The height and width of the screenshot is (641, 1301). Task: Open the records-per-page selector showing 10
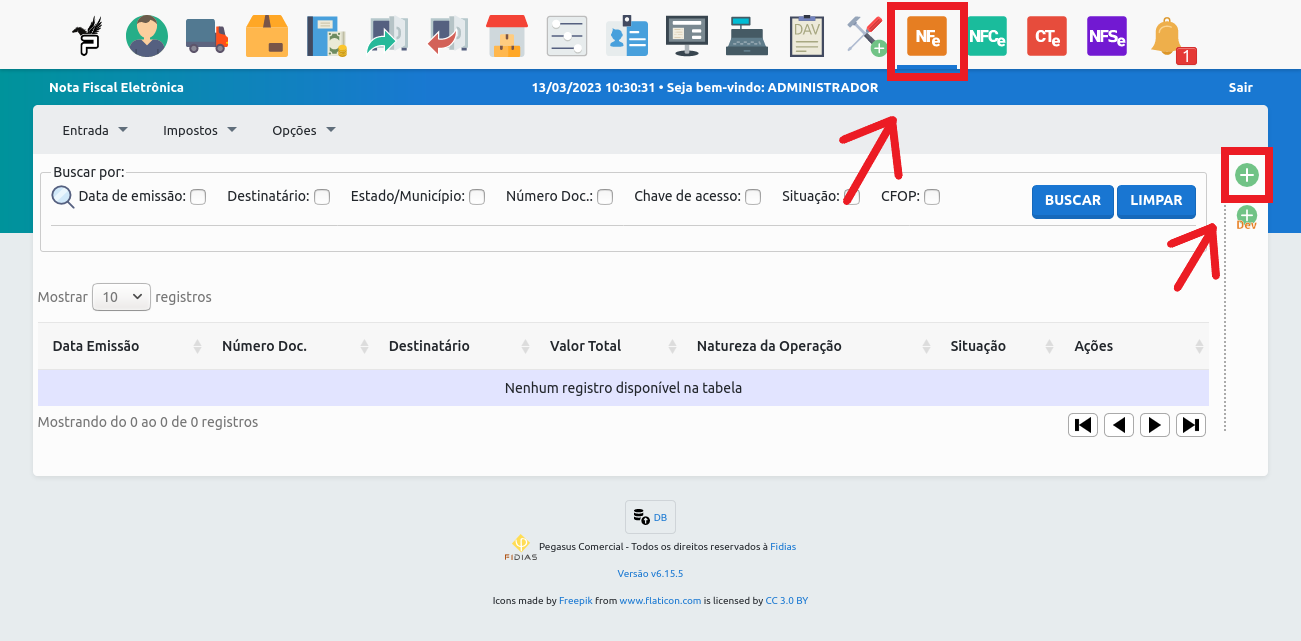(121, 297)
